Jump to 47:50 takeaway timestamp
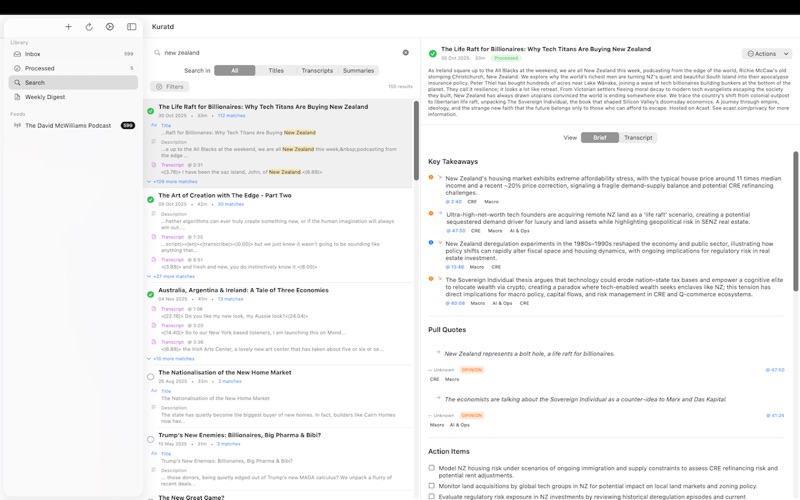 pyautogui.click(x=456, y=231)
